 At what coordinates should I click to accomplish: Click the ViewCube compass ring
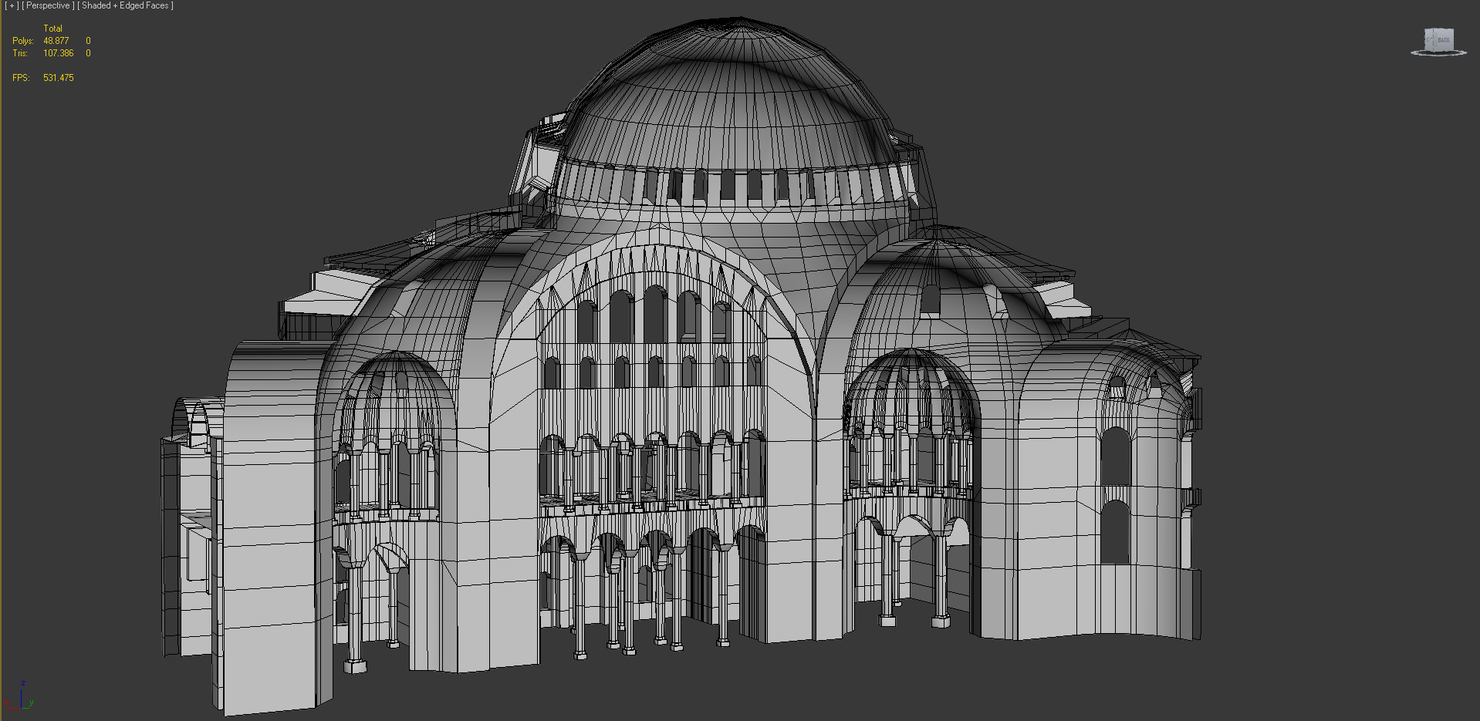click(1416, 53)
